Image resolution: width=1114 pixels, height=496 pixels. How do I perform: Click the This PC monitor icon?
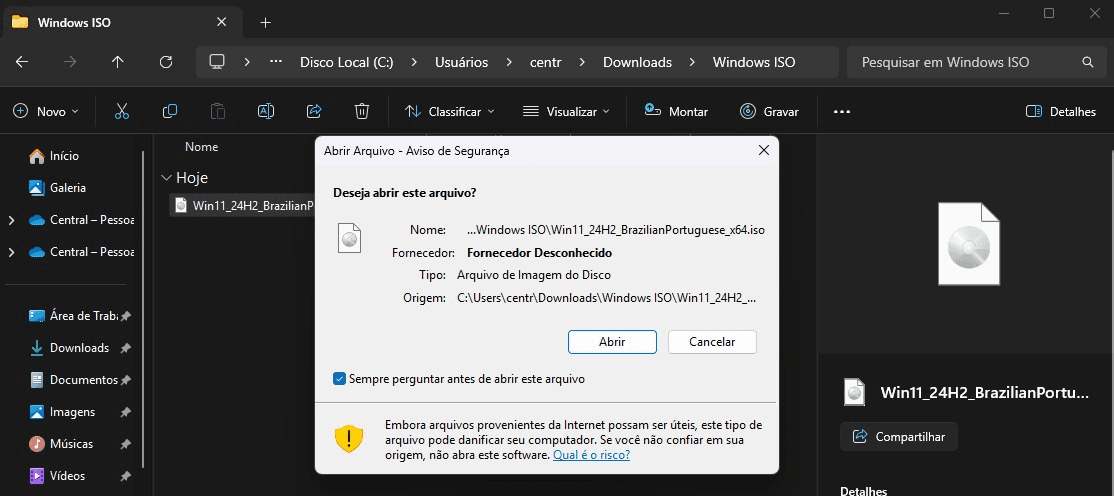pyautogui.click(x=217, y=63)
